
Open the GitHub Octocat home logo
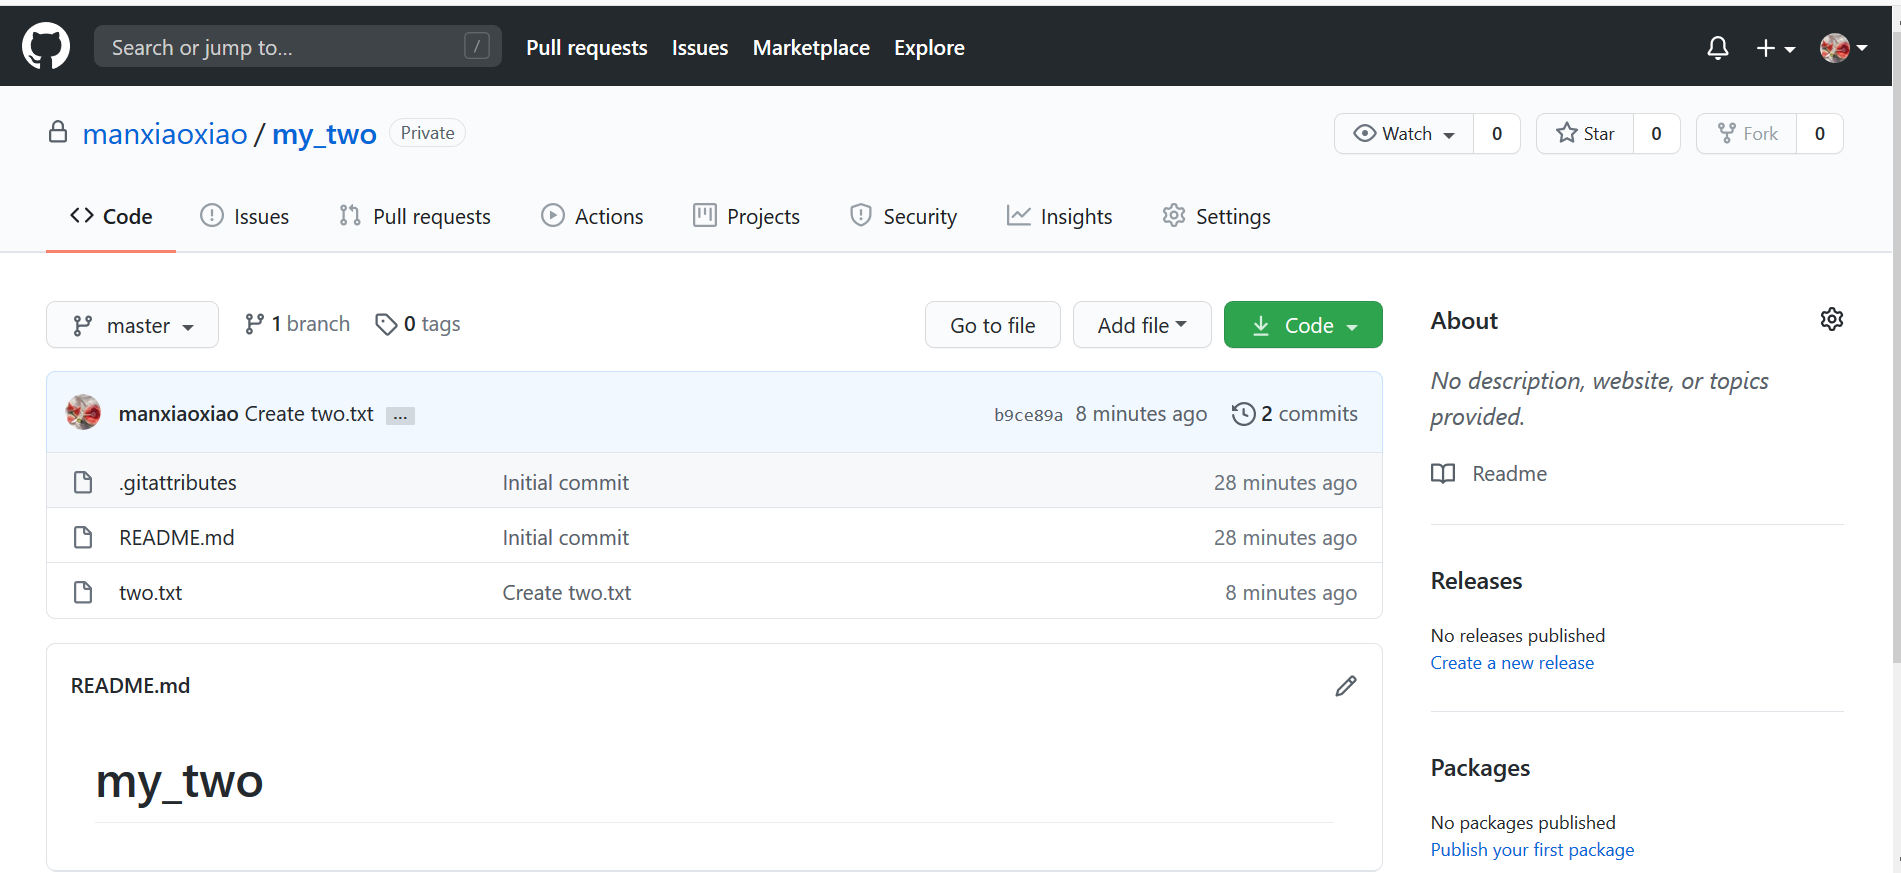click(46, 47)
